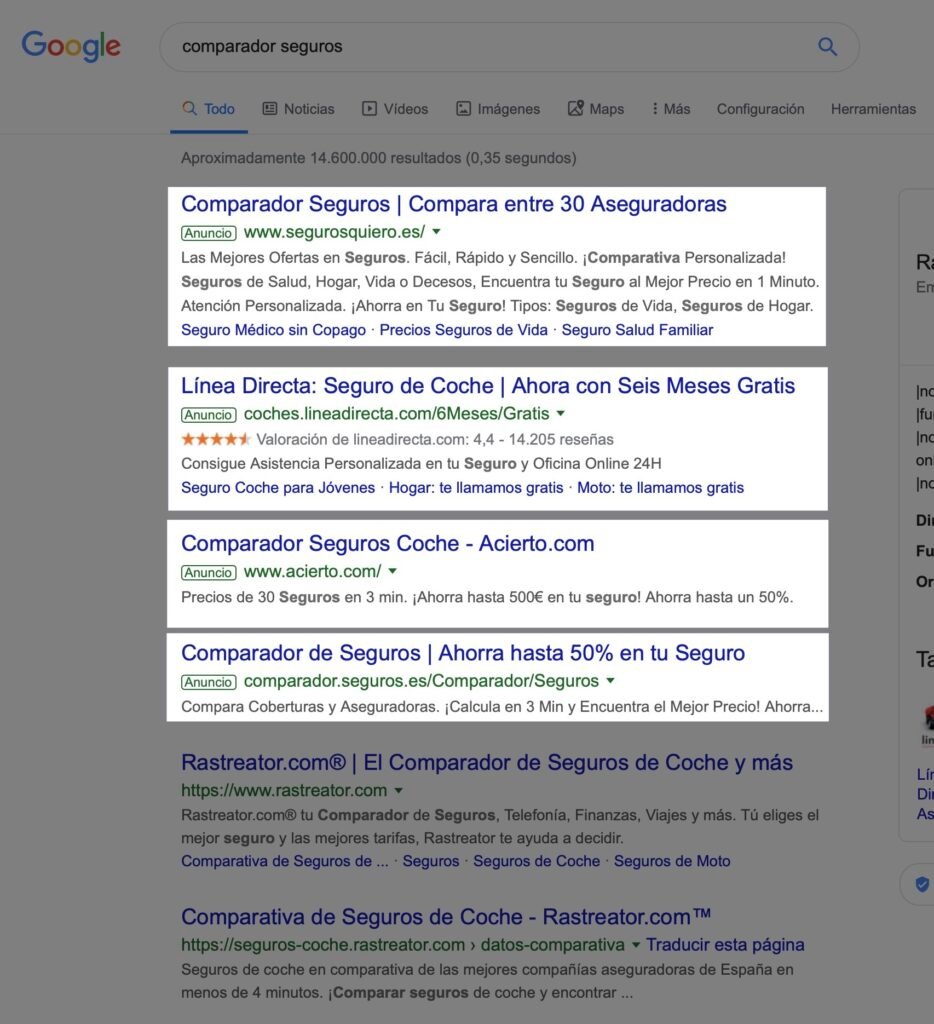
Task: Open Herramientas
Action: [873, 109]
